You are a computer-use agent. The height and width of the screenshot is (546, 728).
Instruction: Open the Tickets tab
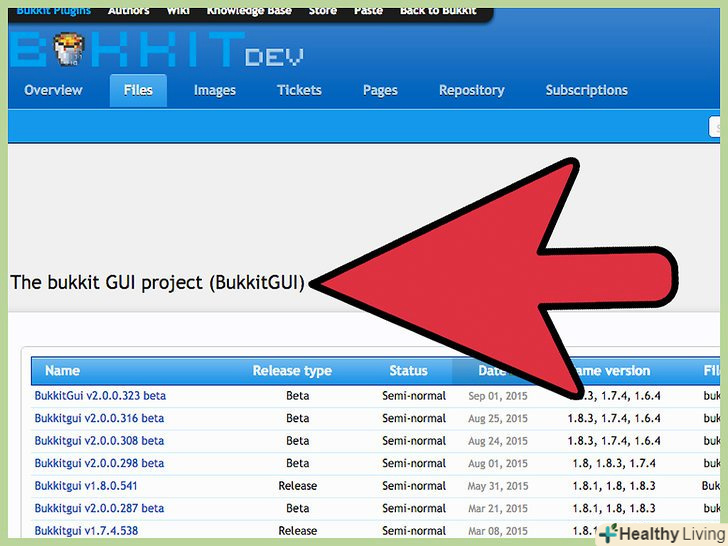pyautogui.click(x=299, y=90)
